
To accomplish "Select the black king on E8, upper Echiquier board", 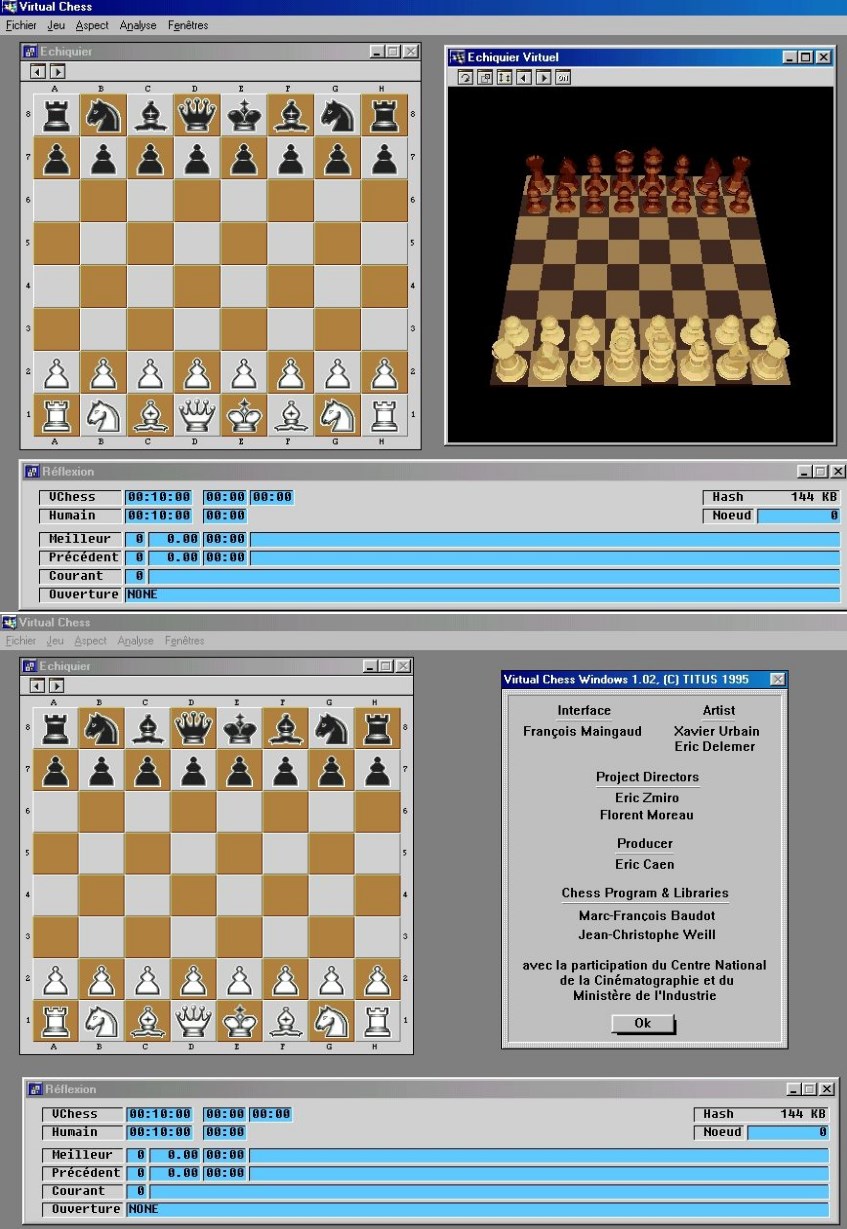I will point(243,115).
